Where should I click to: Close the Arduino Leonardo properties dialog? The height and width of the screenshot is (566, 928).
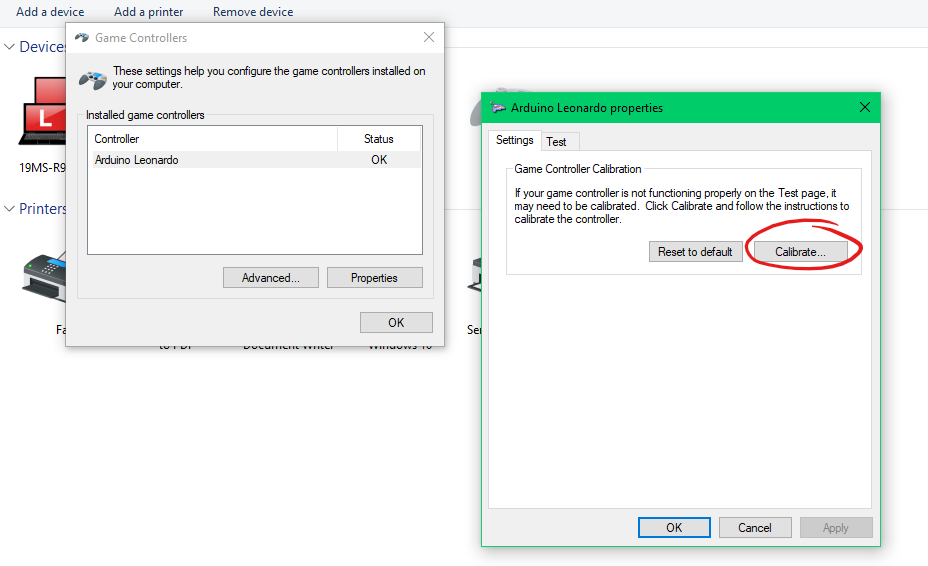coord(865,107)
